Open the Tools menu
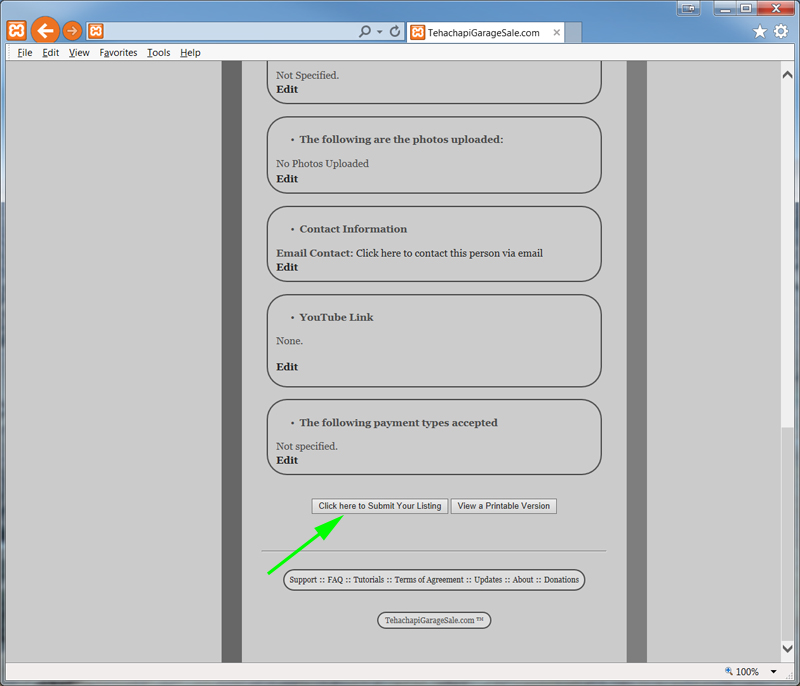 [159, 53]
